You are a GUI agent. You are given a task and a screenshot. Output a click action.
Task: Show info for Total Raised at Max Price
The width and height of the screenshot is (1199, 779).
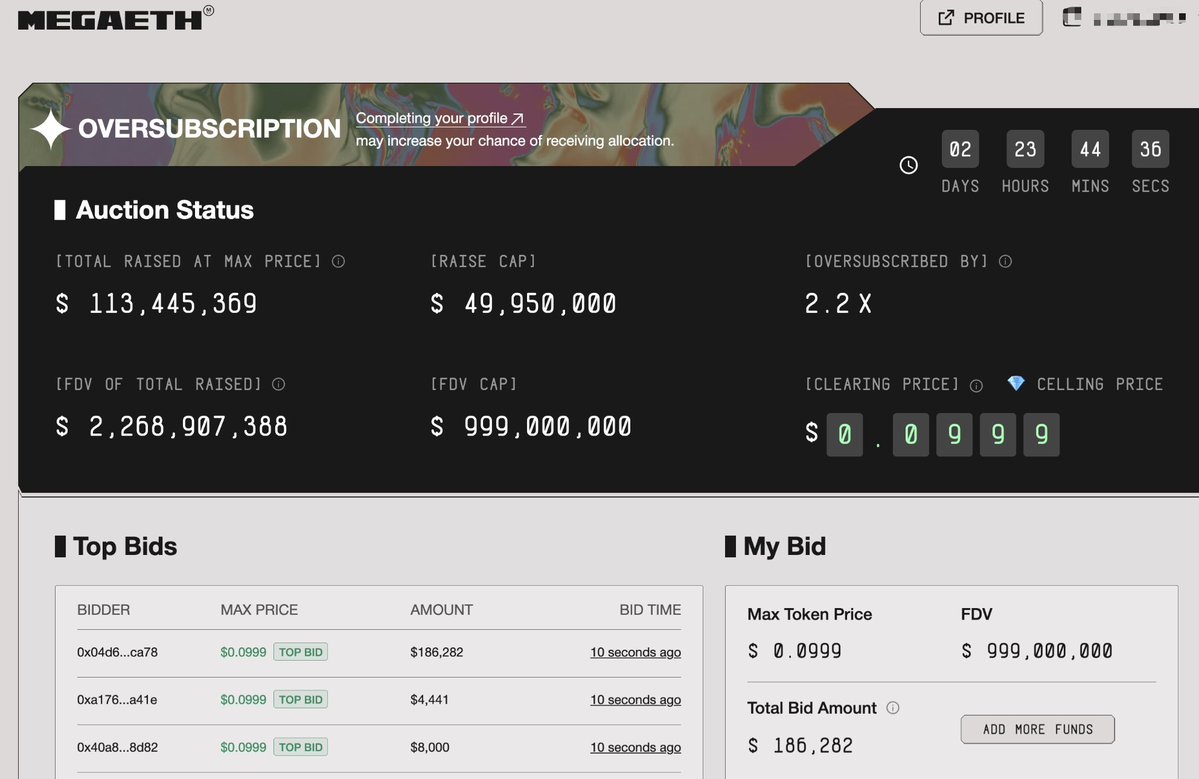pos(338,261)
